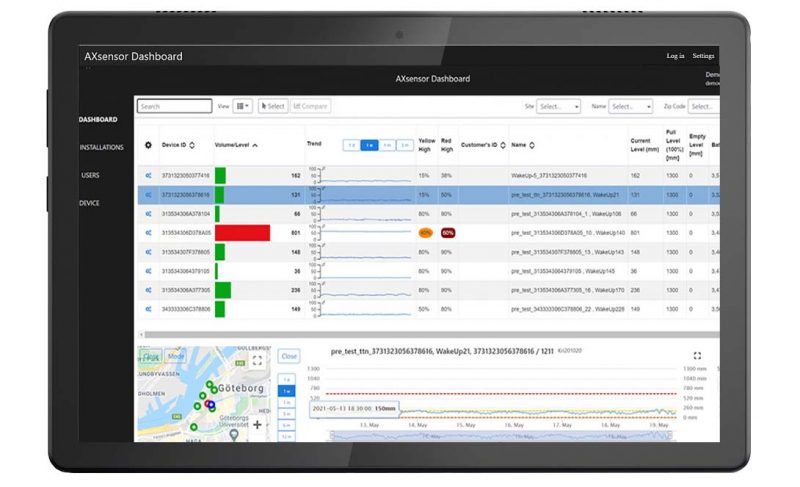Click the chart range navigator strip

pos(501,436)
